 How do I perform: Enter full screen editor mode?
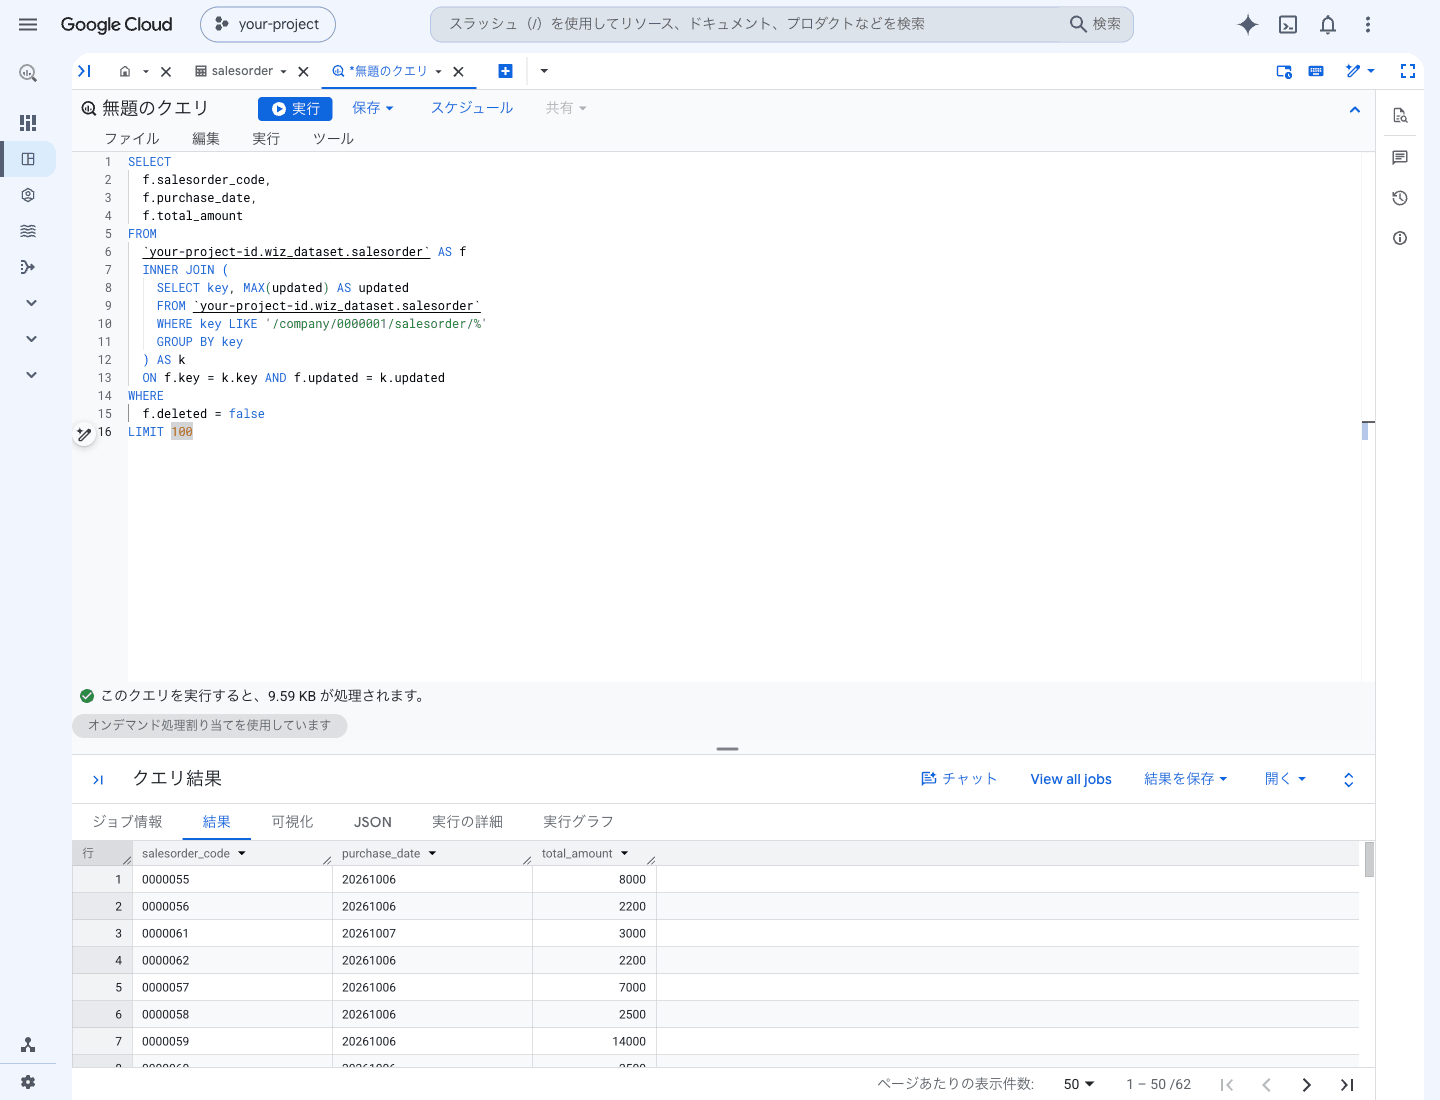point(1408,71)
